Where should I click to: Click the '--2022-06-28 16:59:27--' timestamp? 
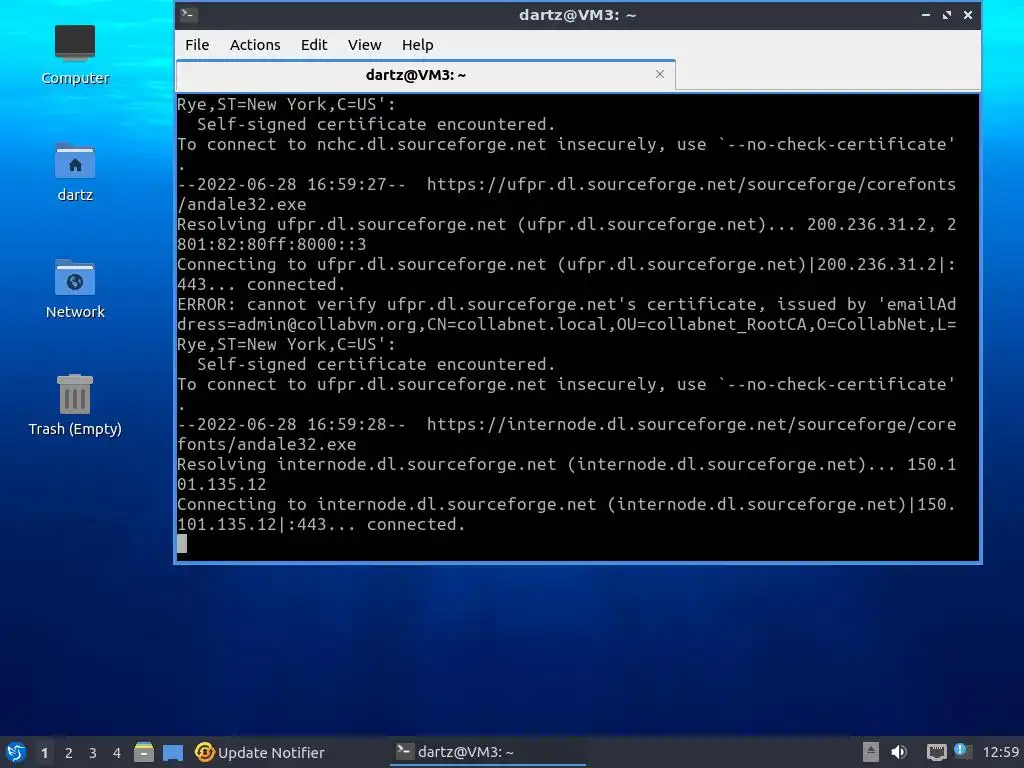(291, 184)
